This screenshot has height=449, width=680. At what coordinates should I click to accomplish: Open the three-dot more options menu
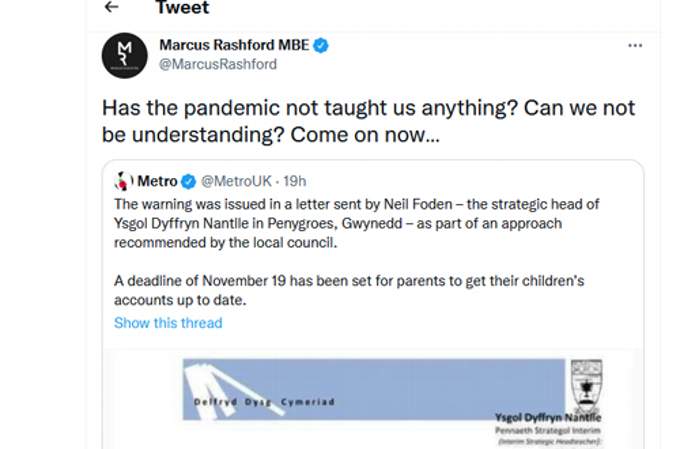coord(635,46)
